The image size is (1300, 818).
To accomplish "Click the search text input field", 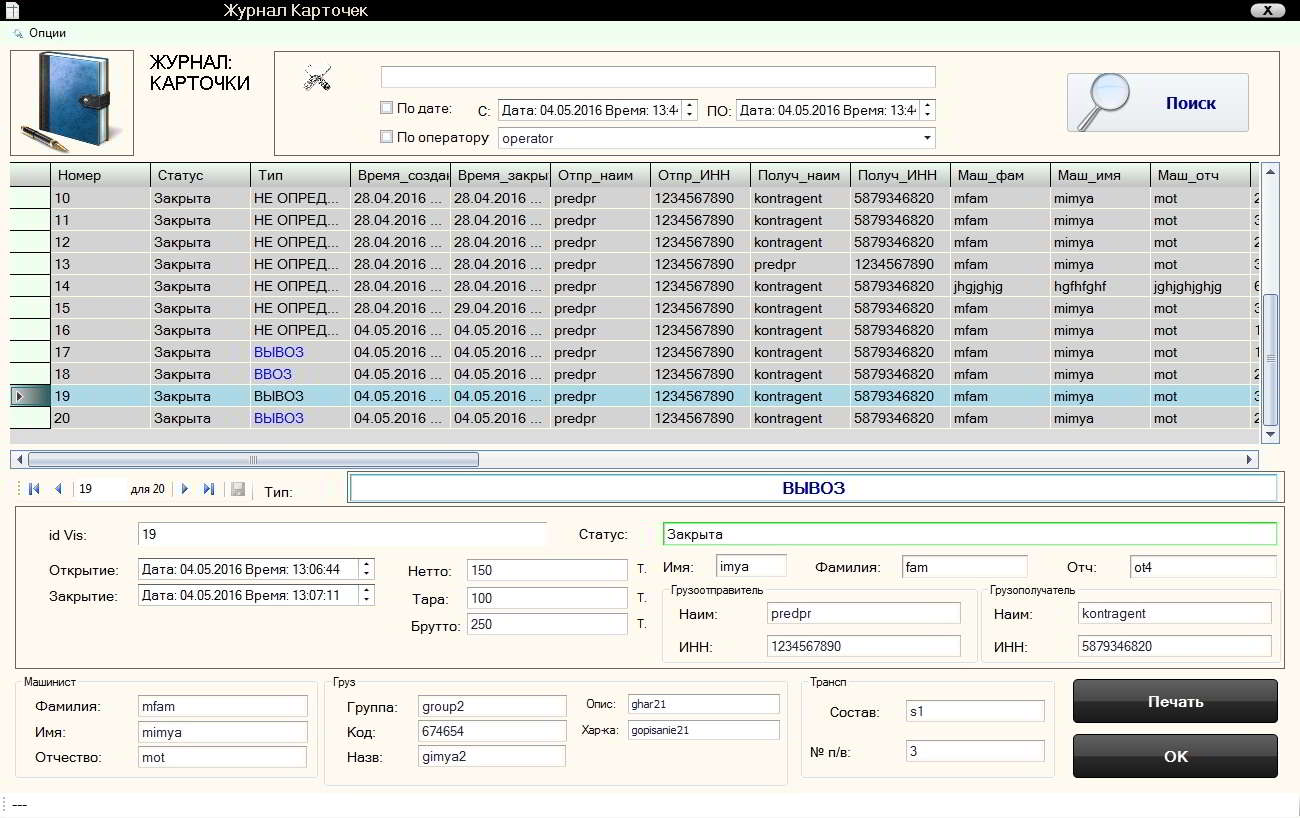I will click(x=658, y=77).
